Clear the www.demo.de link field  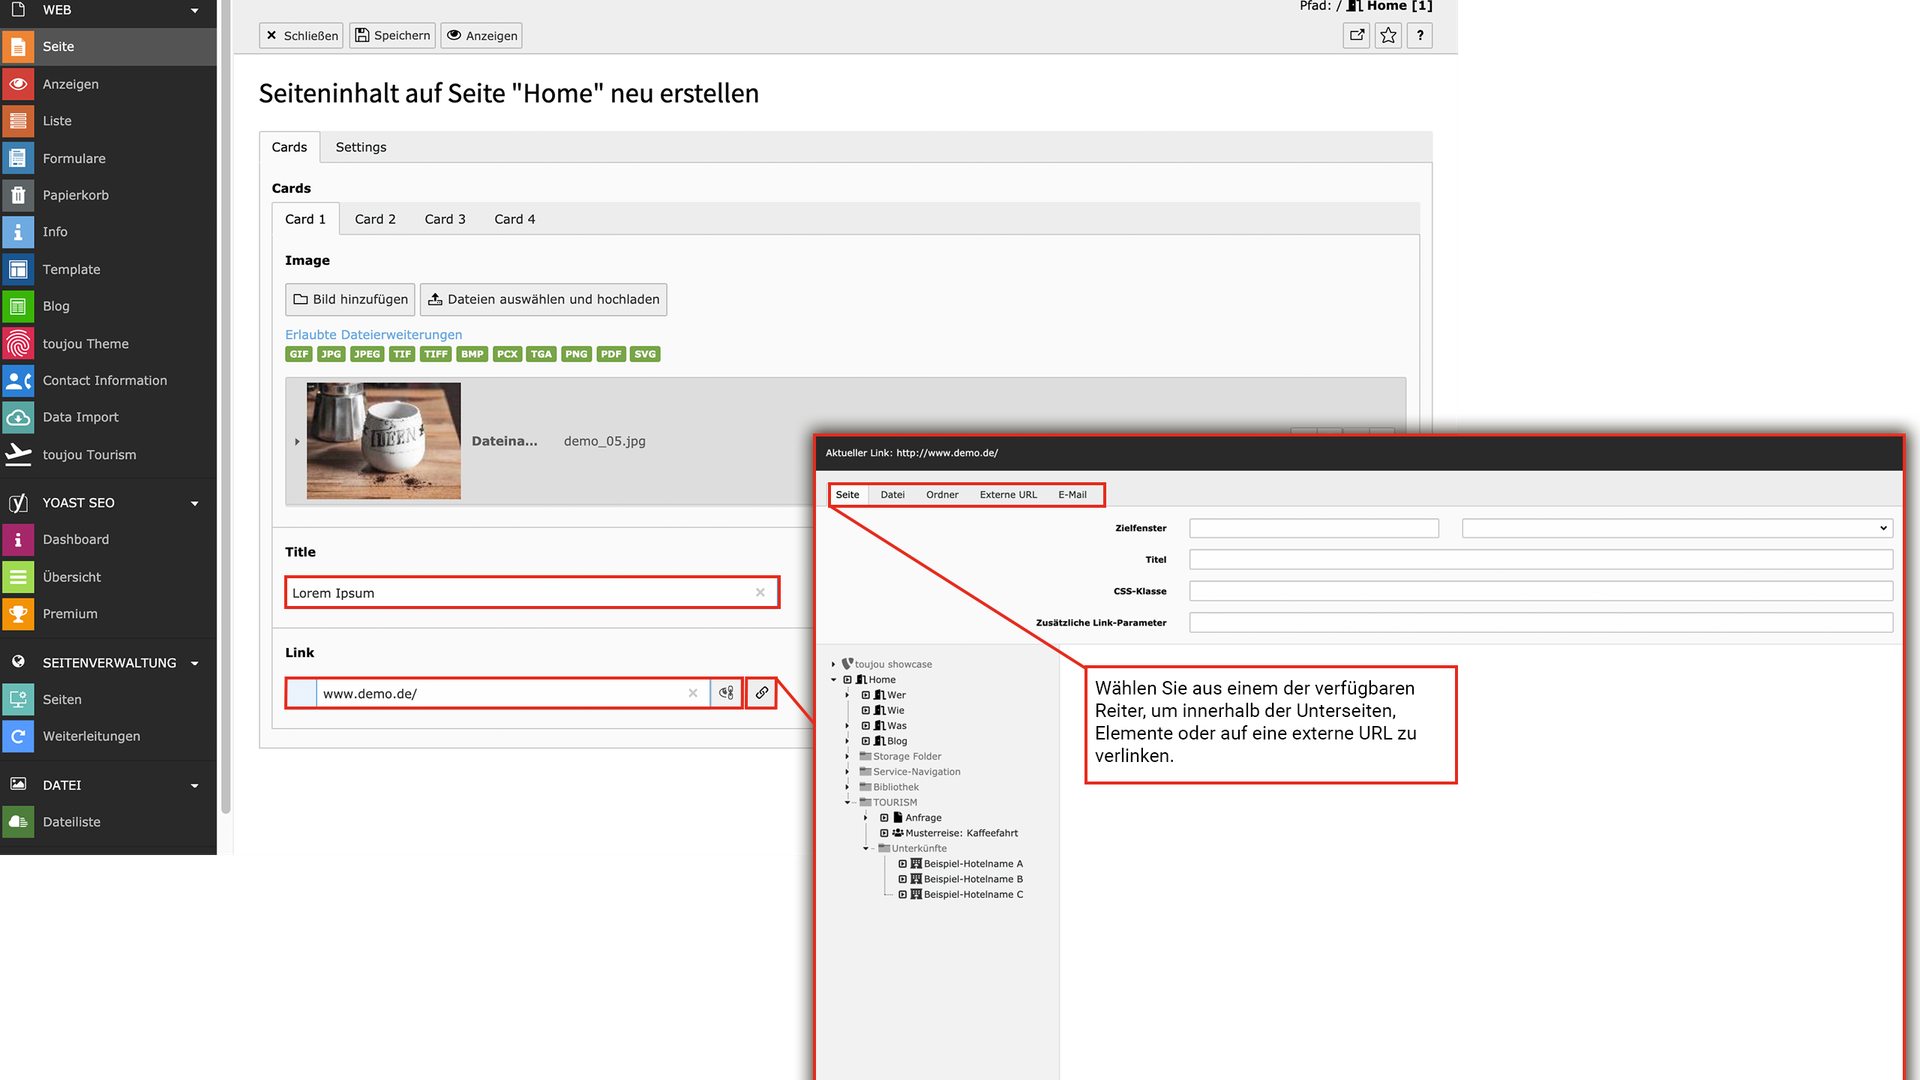(x=693, y=693)
